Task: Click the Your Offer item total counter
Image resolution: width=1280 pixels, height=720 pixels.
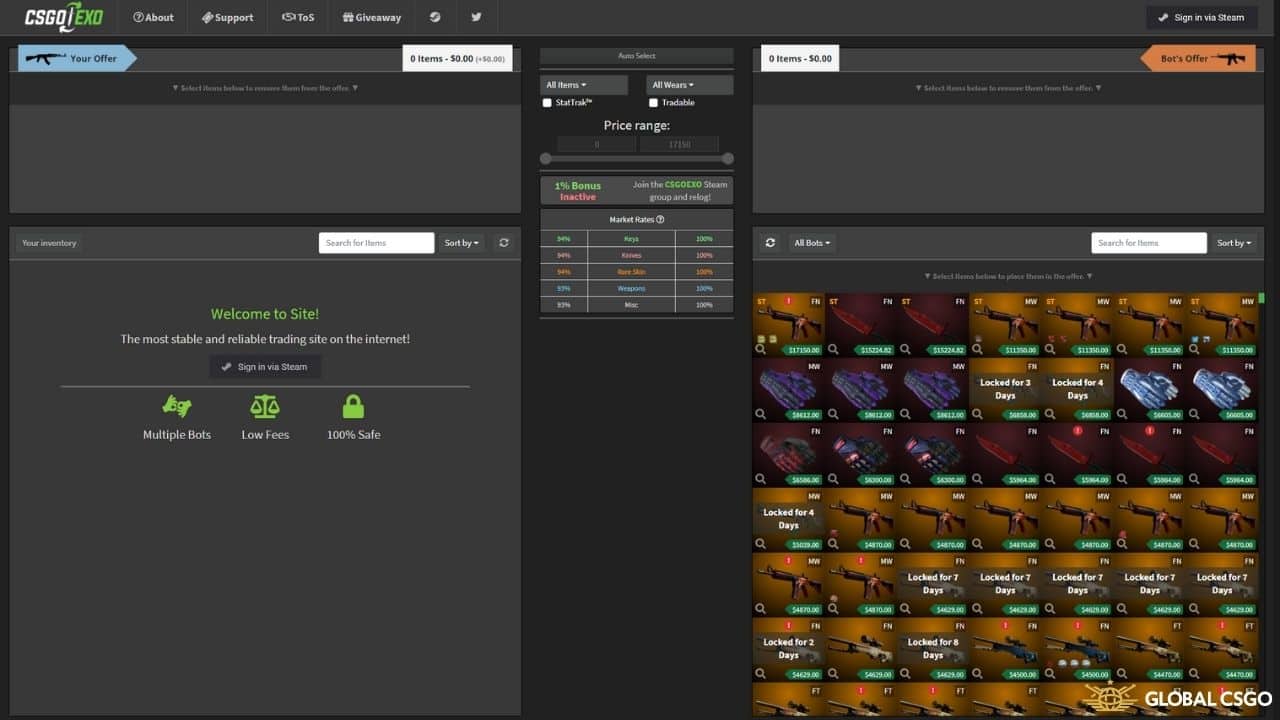Action: [458, 59]
